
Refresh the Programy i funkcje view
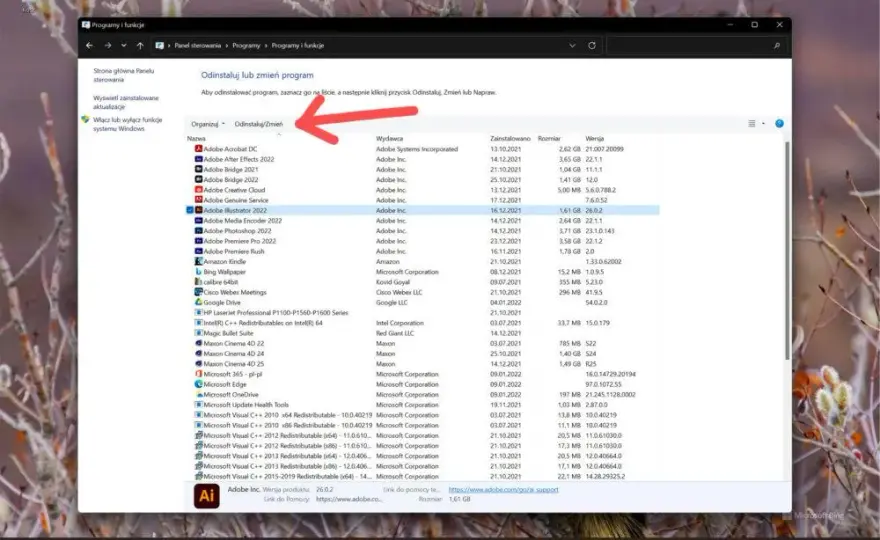coord(592,45)
